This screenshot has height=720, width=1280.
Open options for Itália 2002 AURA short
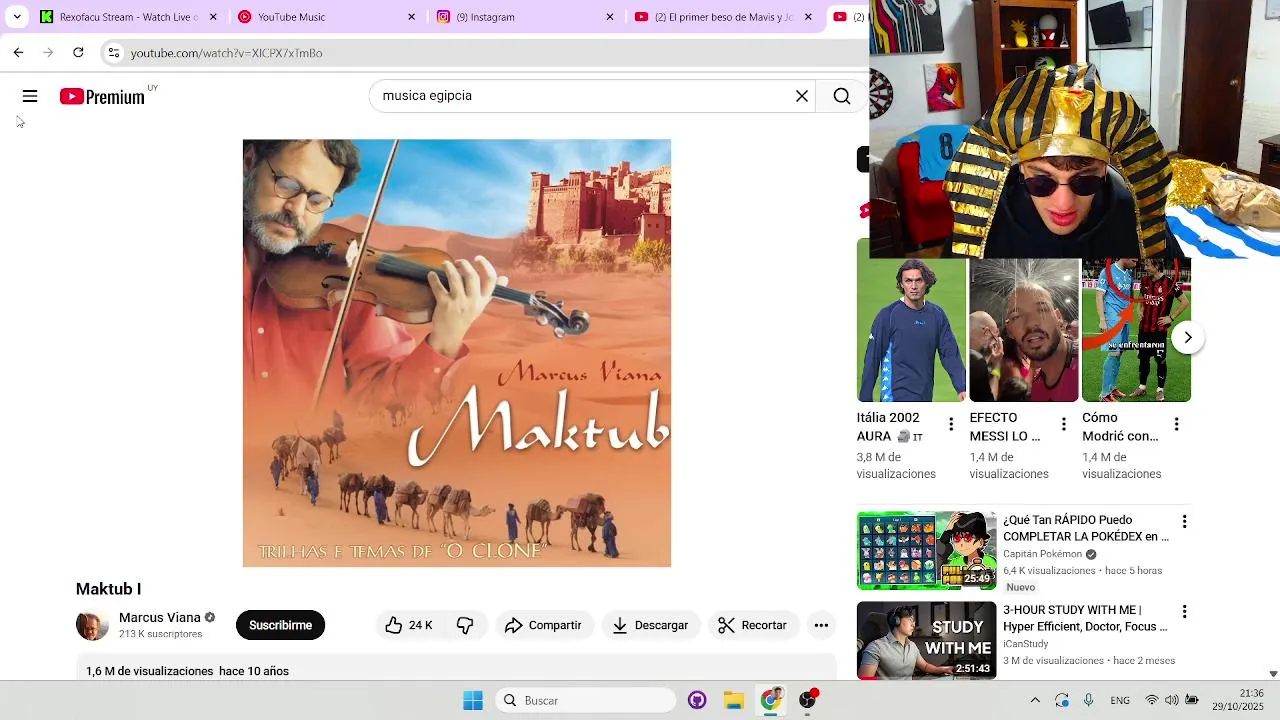(x=951, y=424)
